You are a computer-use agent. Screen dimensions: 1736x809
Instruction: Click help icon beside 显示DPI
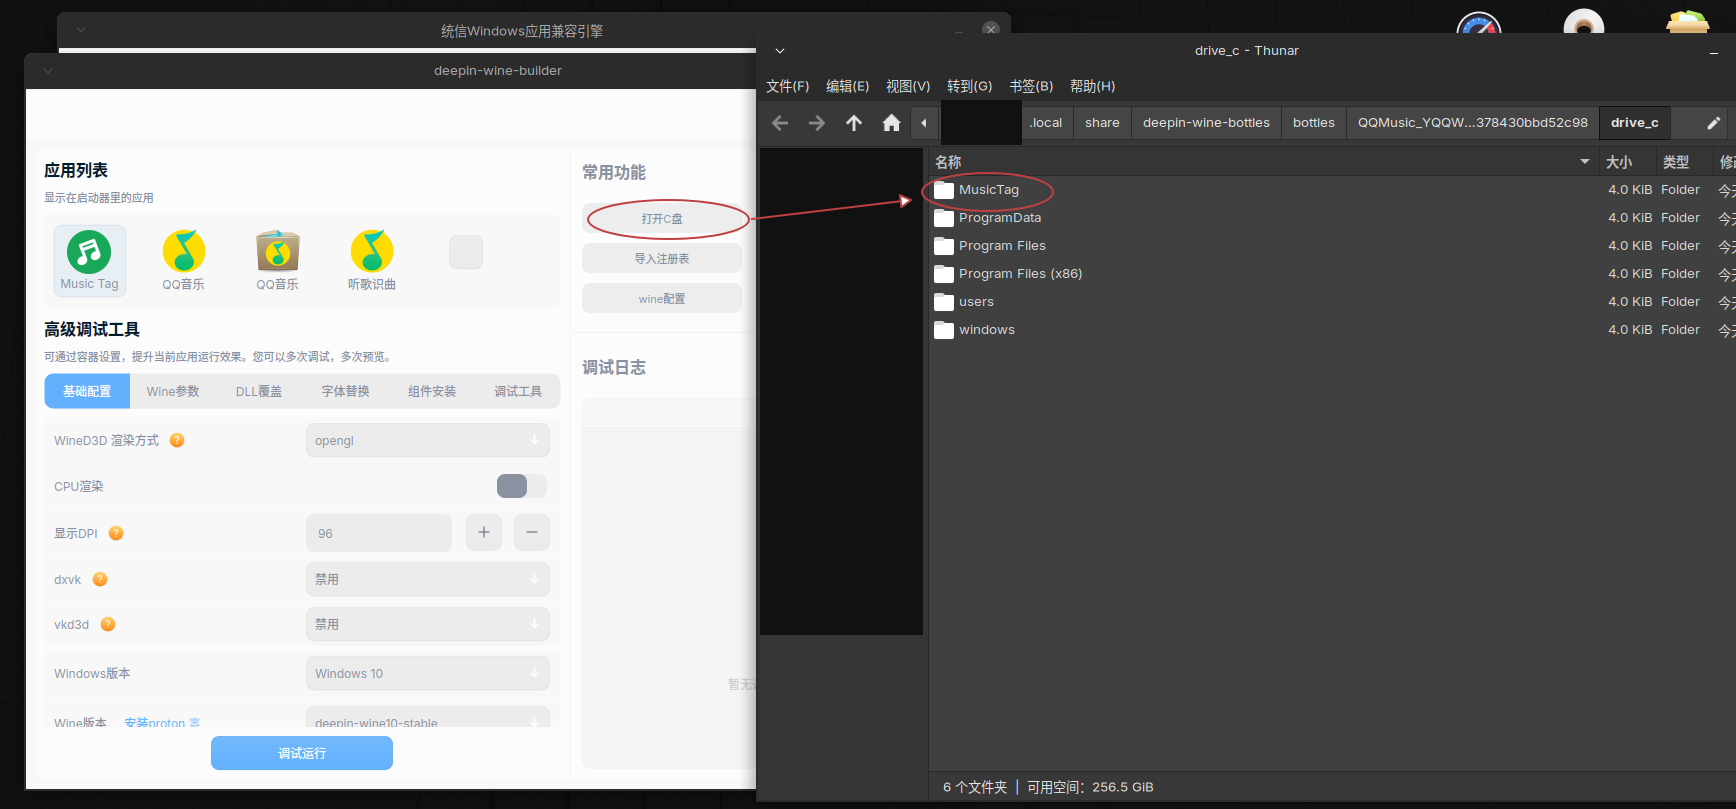[x=116, y=533]
